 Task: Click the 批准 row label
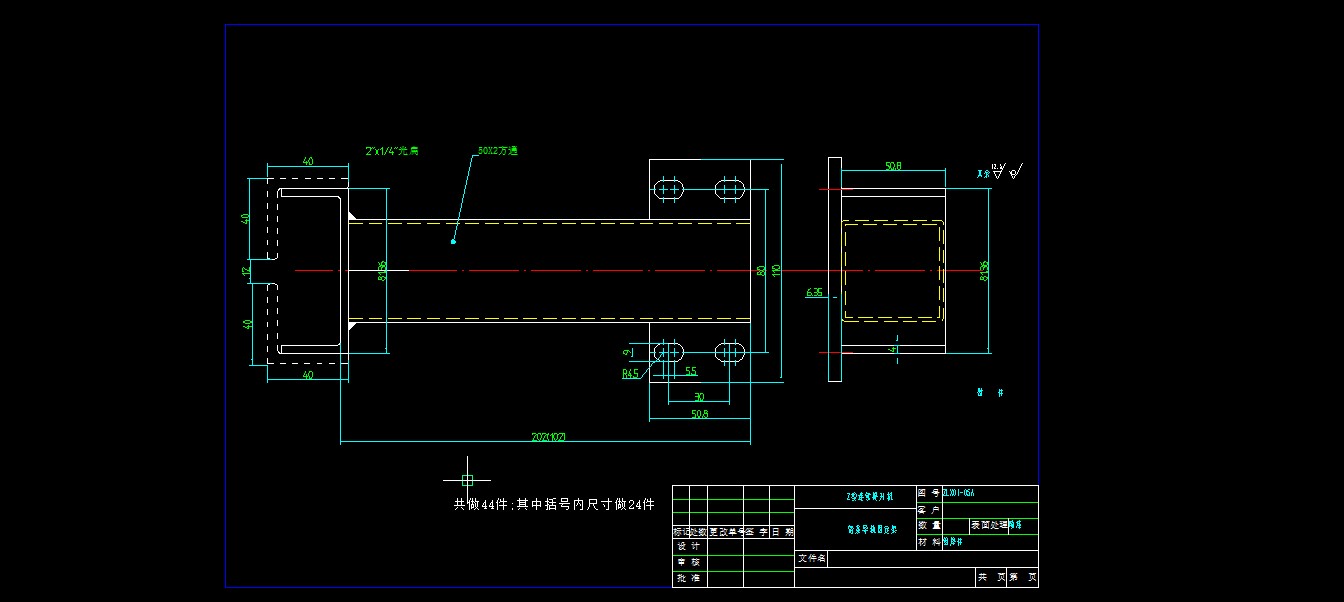[688, 578]
